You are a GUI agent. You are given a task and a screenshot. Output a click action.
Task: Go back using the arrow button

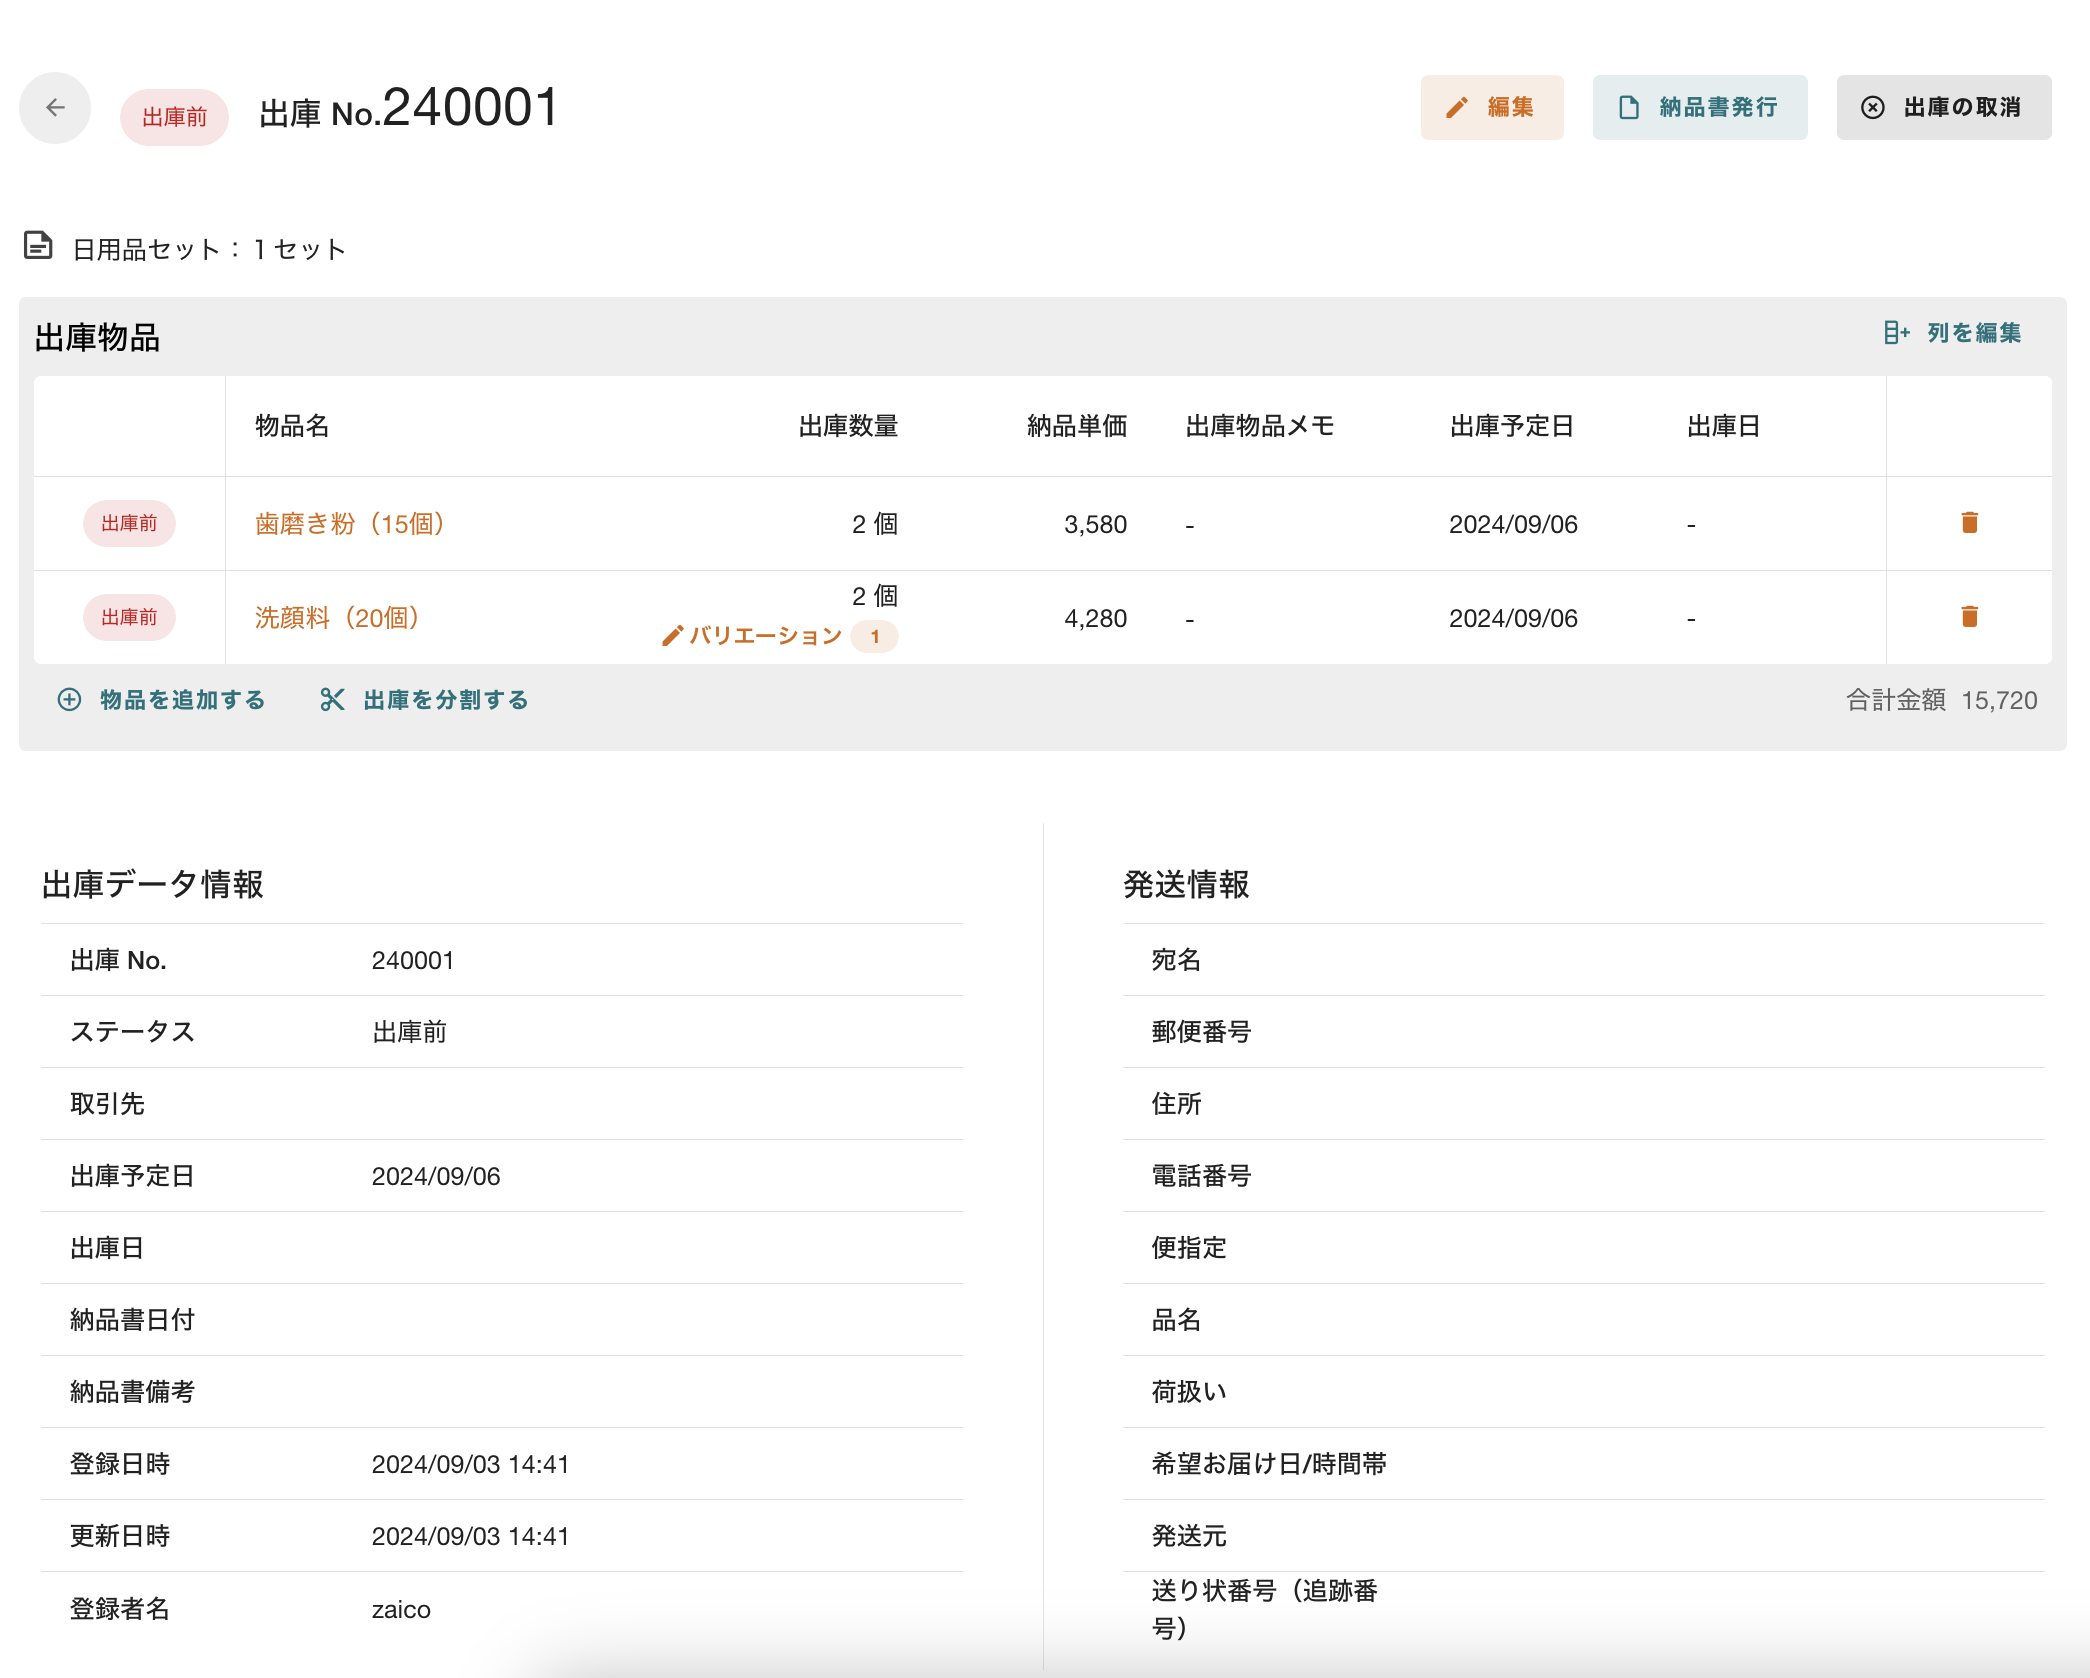tap(55, 108)
